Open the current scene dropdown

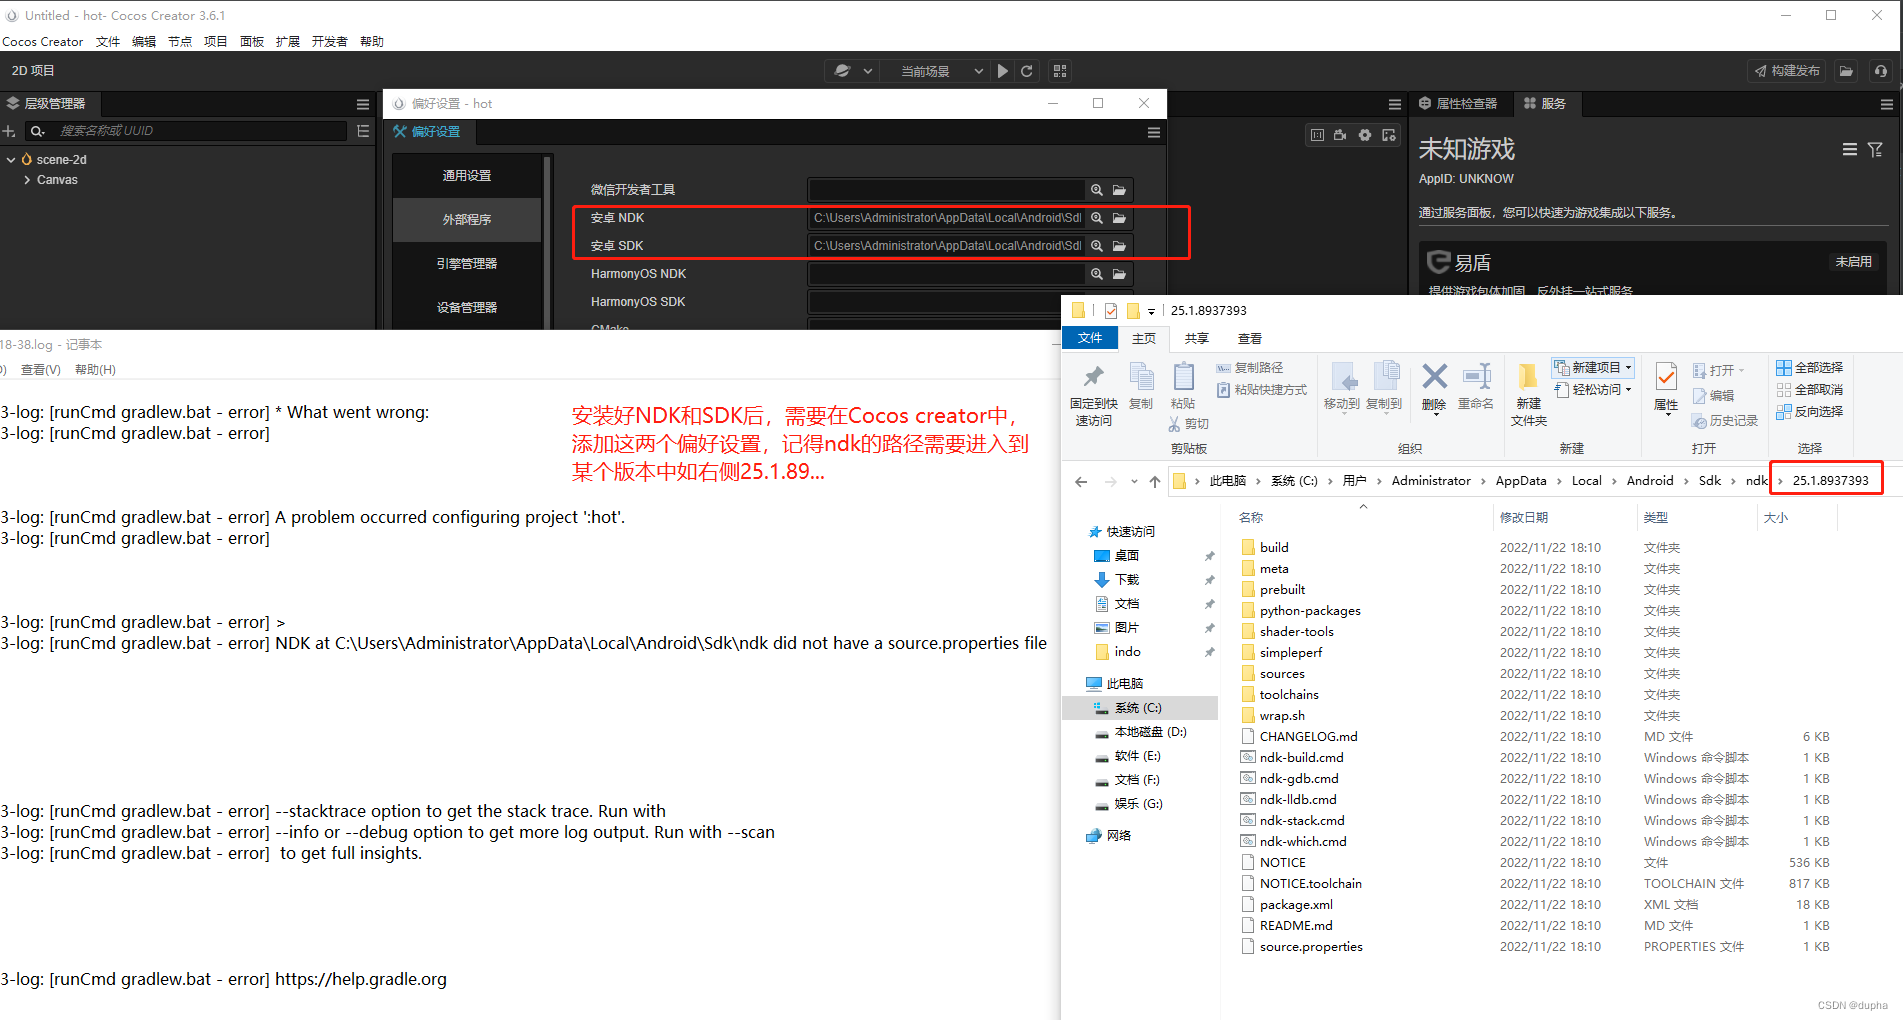click(x=940, y=71)
